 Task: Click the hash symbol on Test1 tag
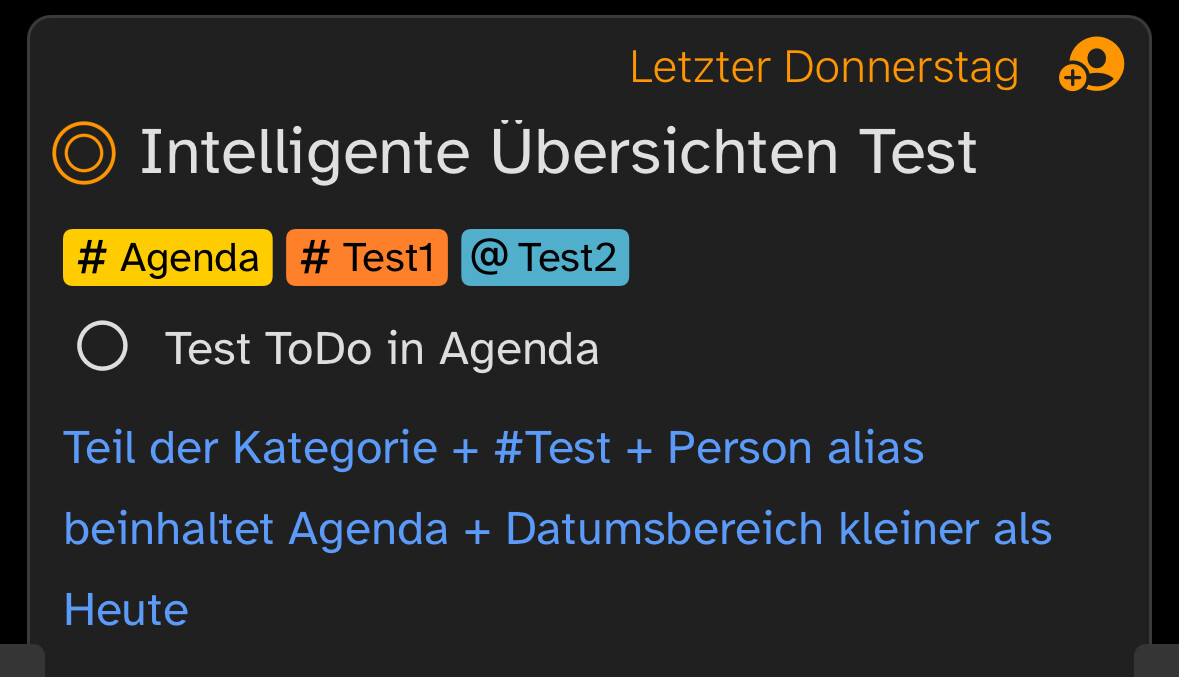(315, 258)
